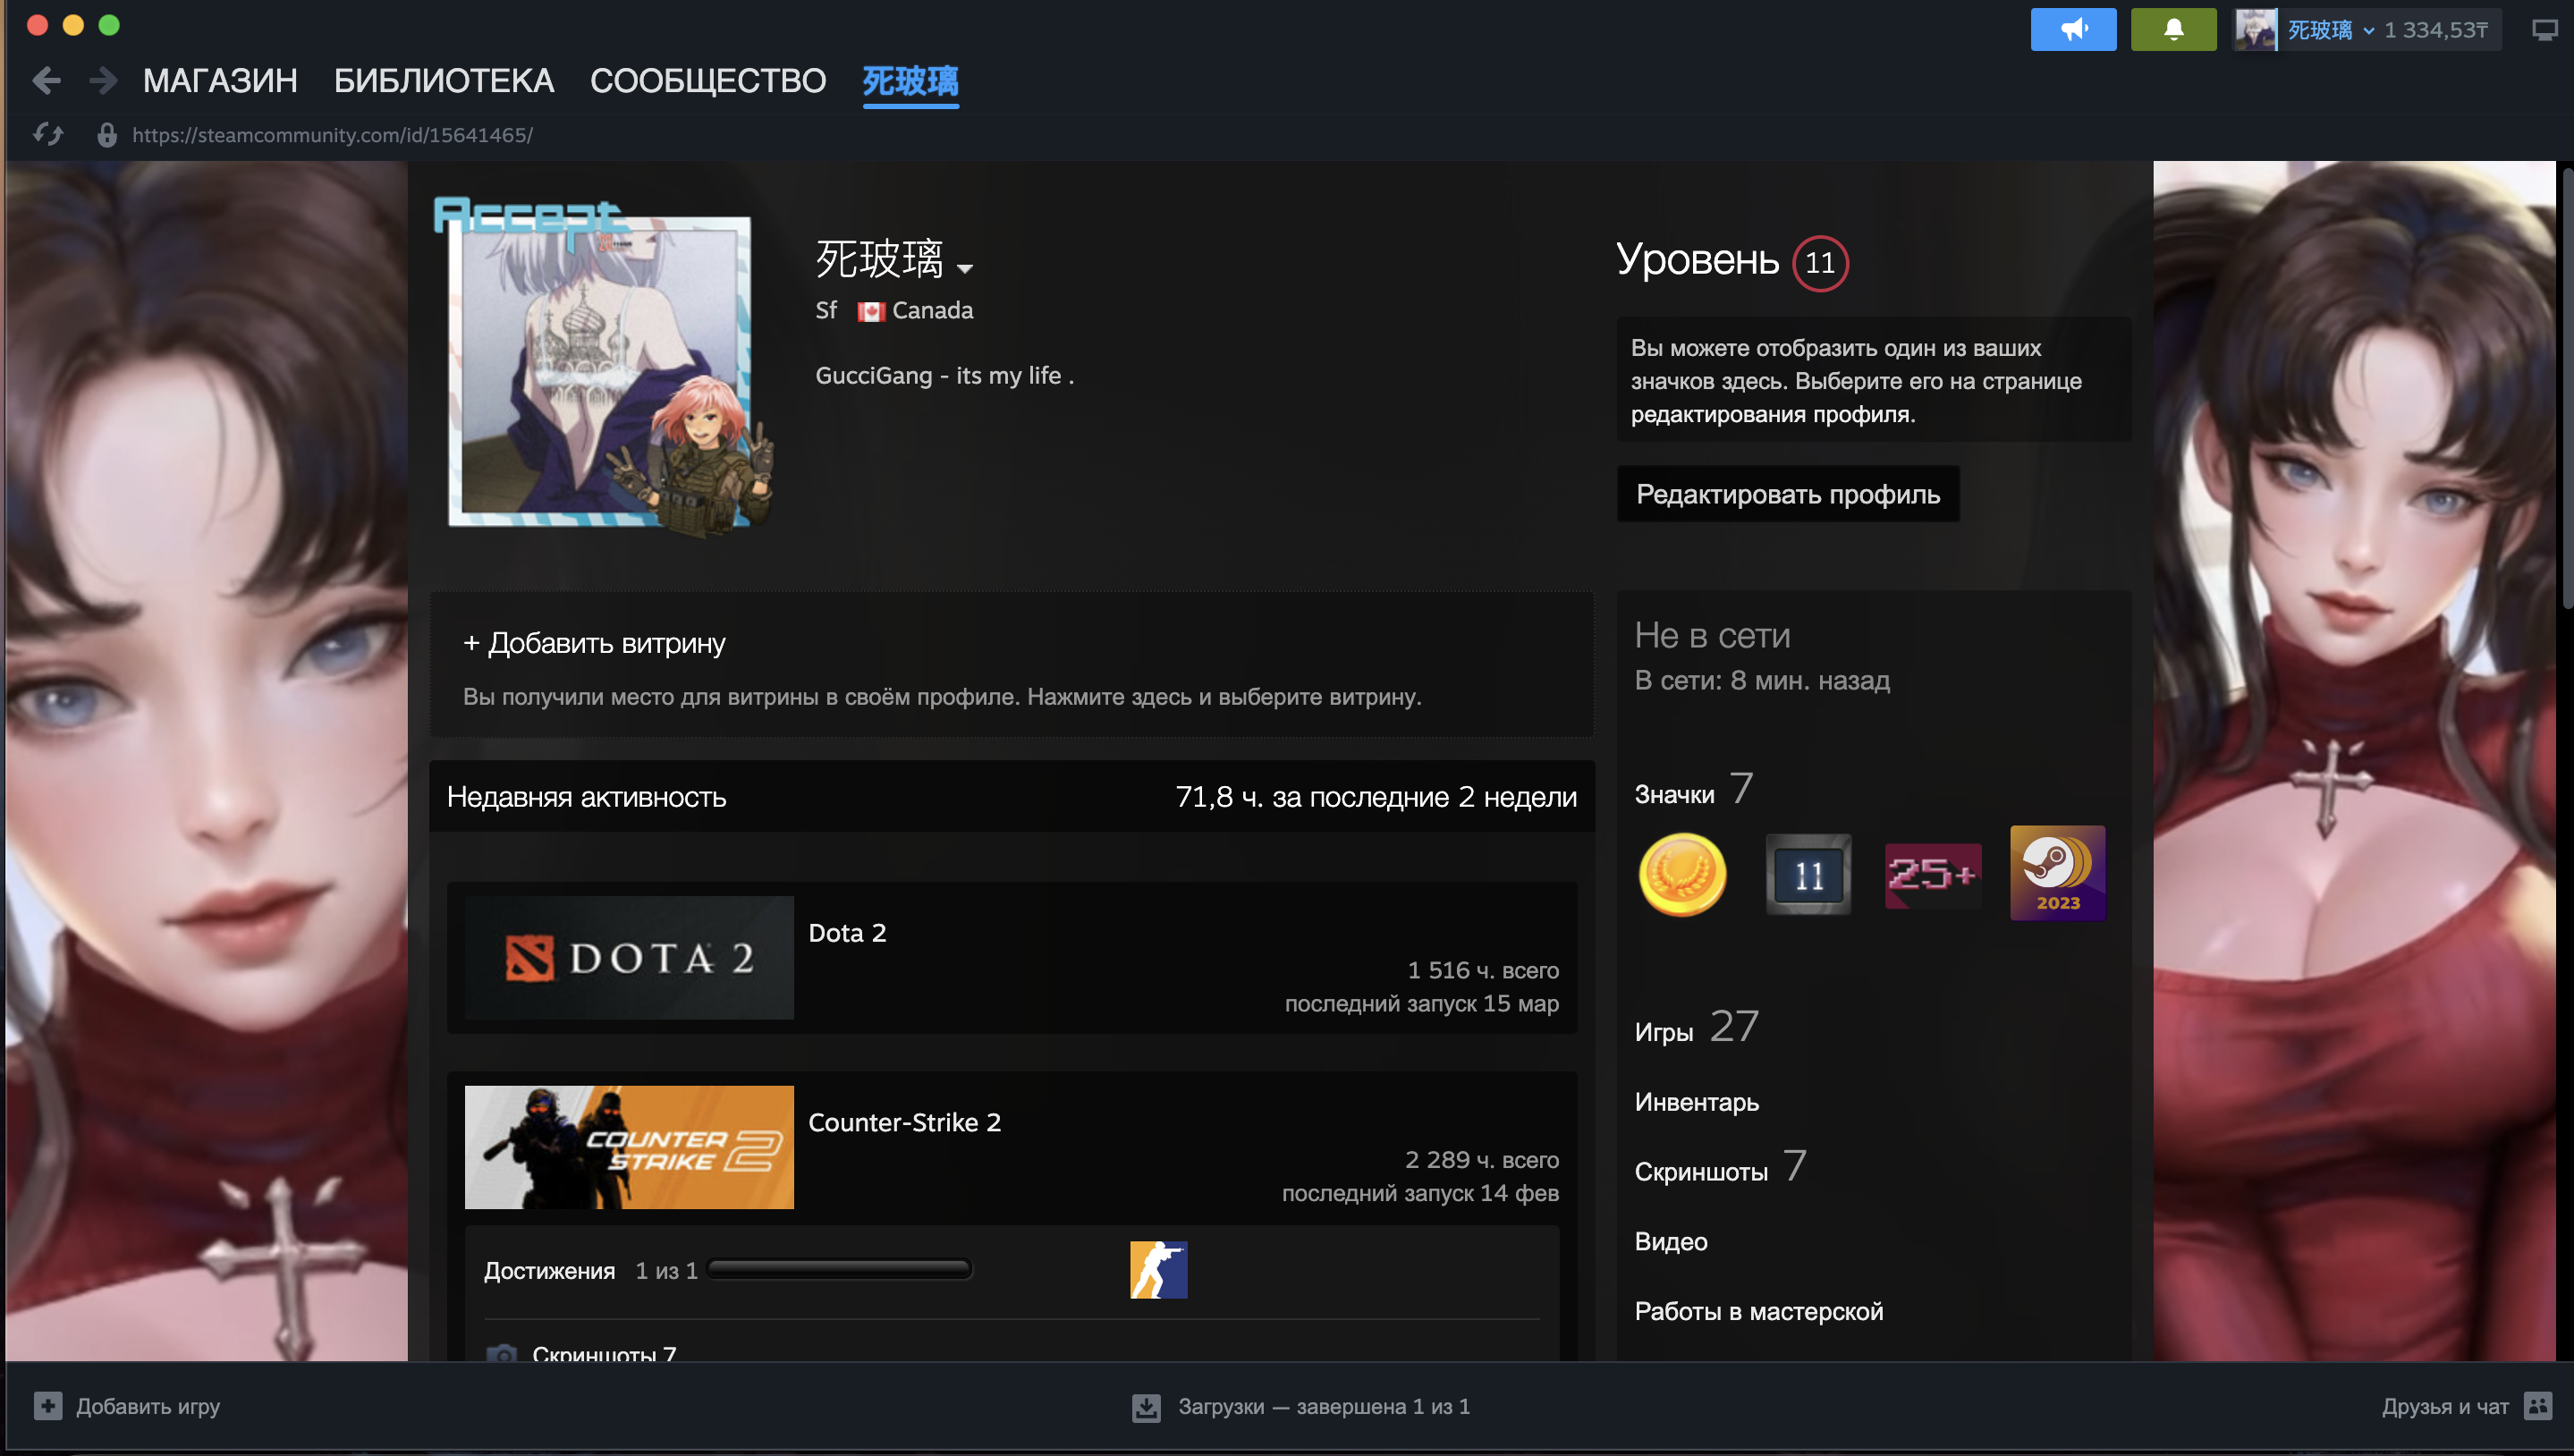Open the profile name history arrow
This screenshot has height=1456, width=2574.
[x=965, y=268]
